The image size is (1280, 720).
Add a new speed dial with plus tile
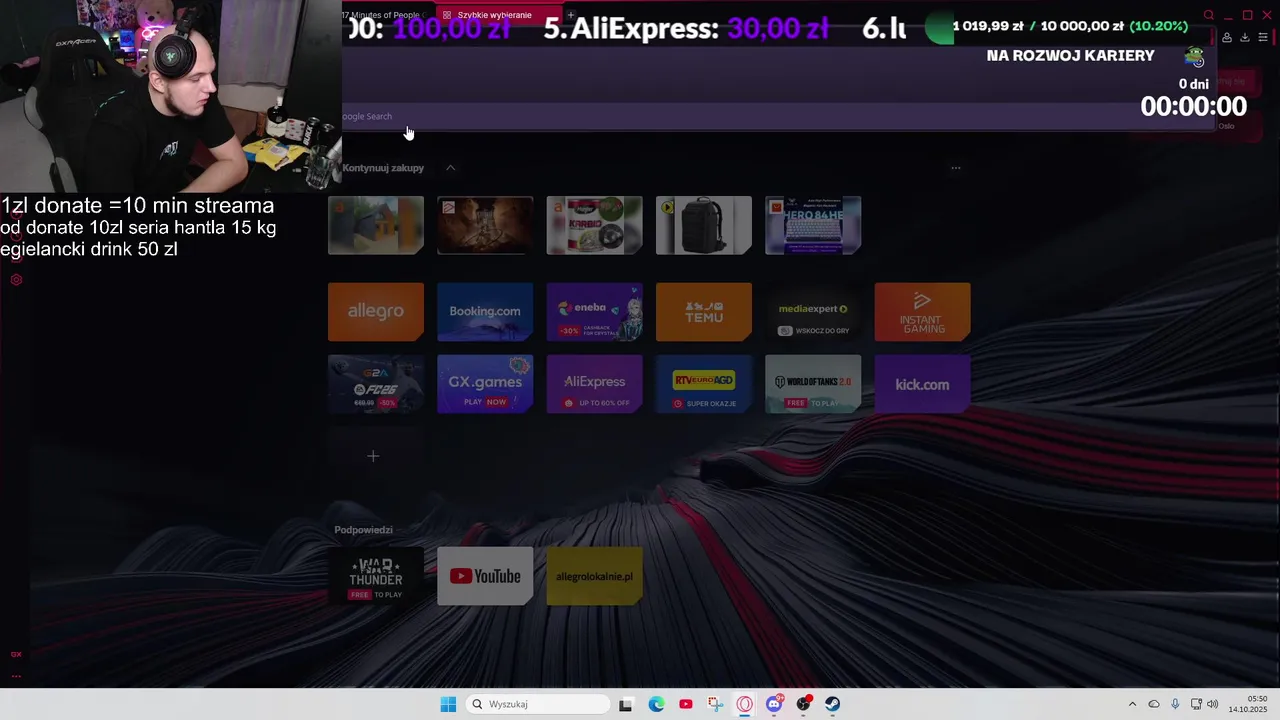coord(373,456)
